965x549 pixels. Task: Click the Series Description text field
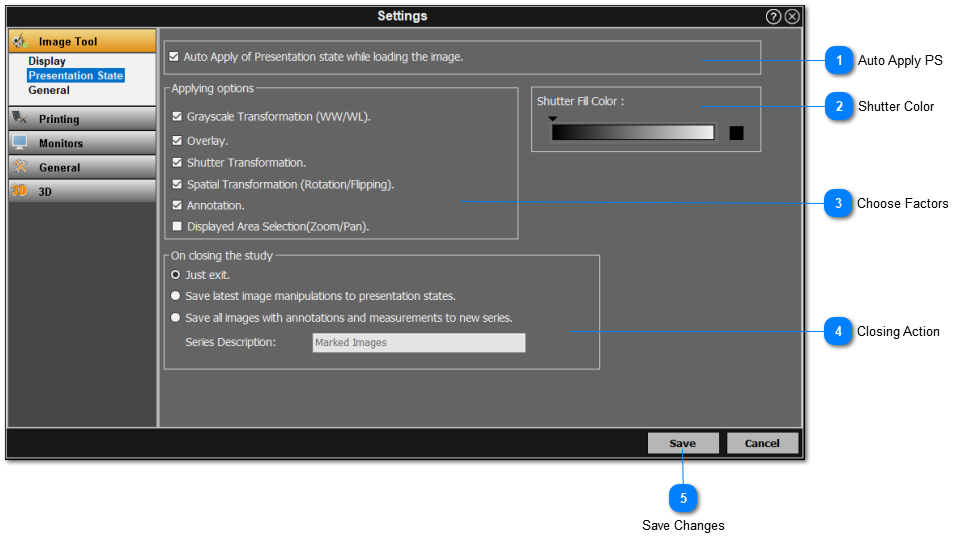point(417,343)
